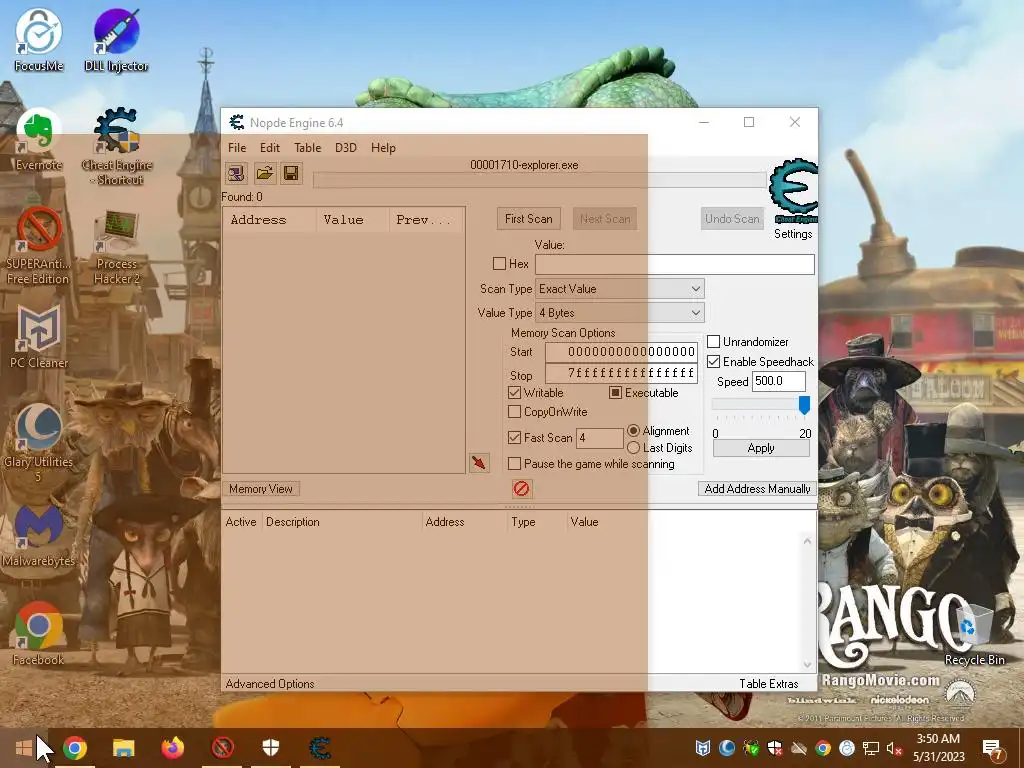Open the Edit menu
Image resolution: width=1024 pixels, height=768 pixels.
270,148
